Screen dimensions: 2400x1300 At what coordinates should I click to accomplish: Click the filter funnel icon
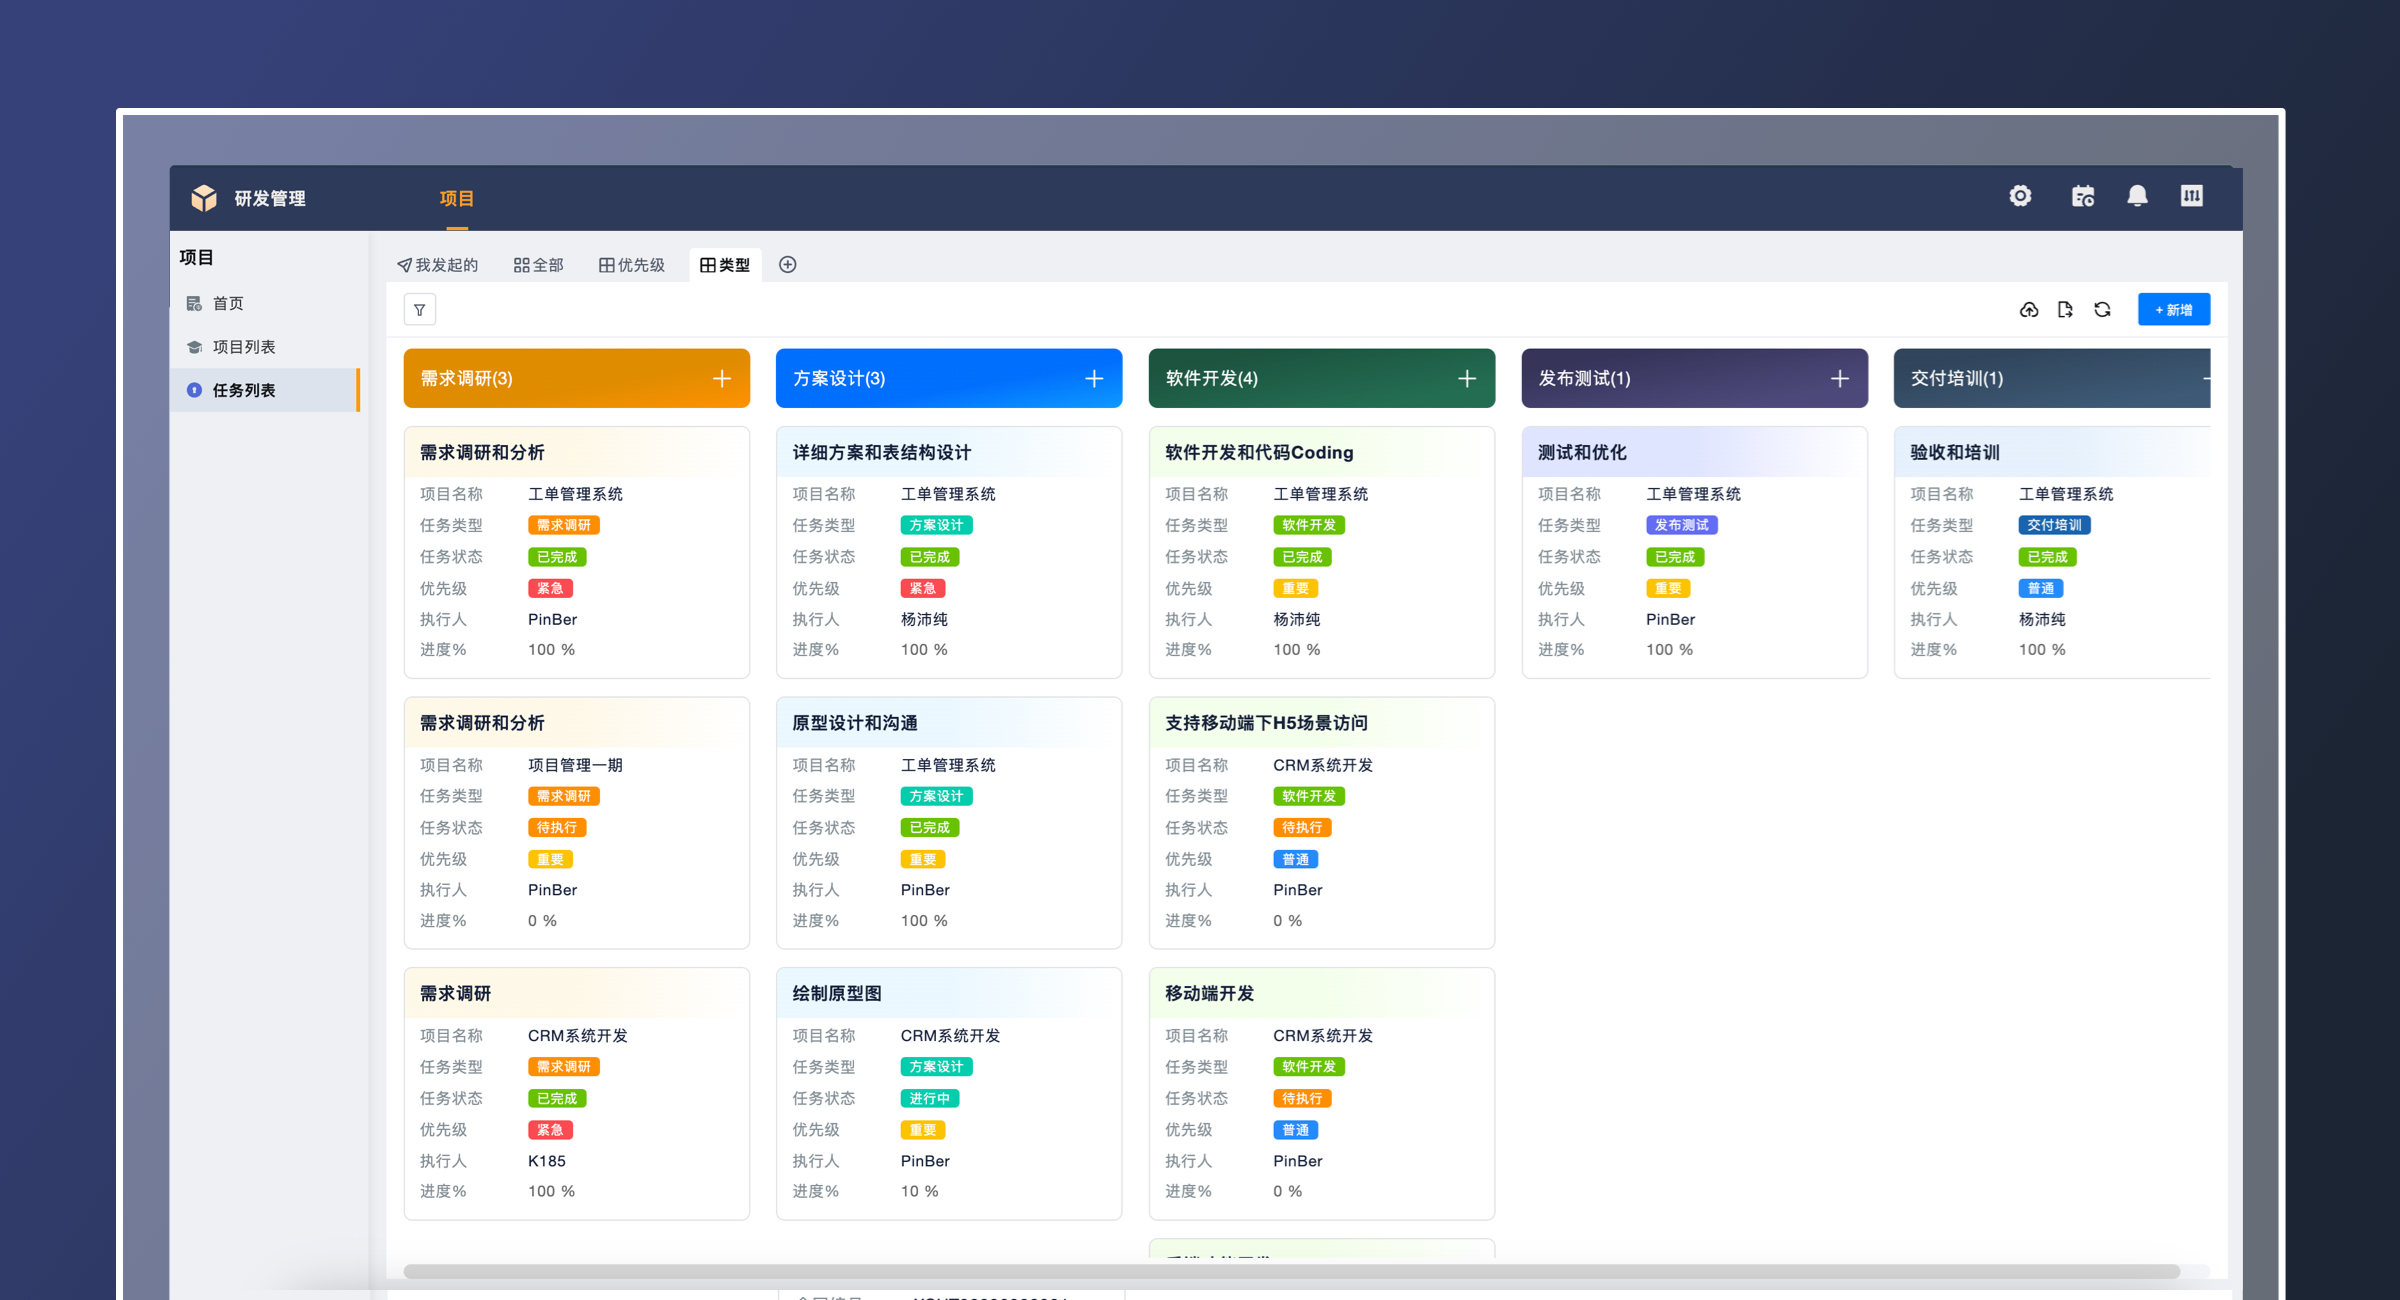pos(420,310)
